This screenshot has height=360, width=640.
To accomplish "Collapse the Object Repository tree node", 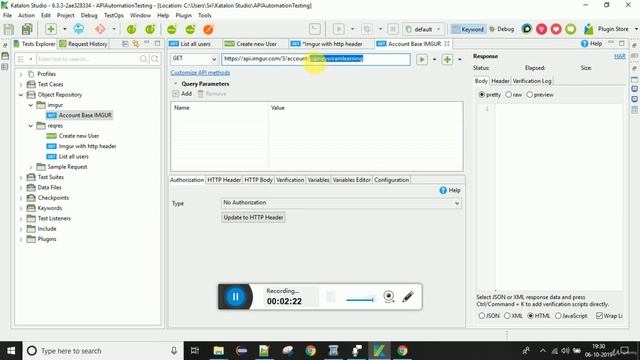I will pyautogui.click(x=21, y=95).
